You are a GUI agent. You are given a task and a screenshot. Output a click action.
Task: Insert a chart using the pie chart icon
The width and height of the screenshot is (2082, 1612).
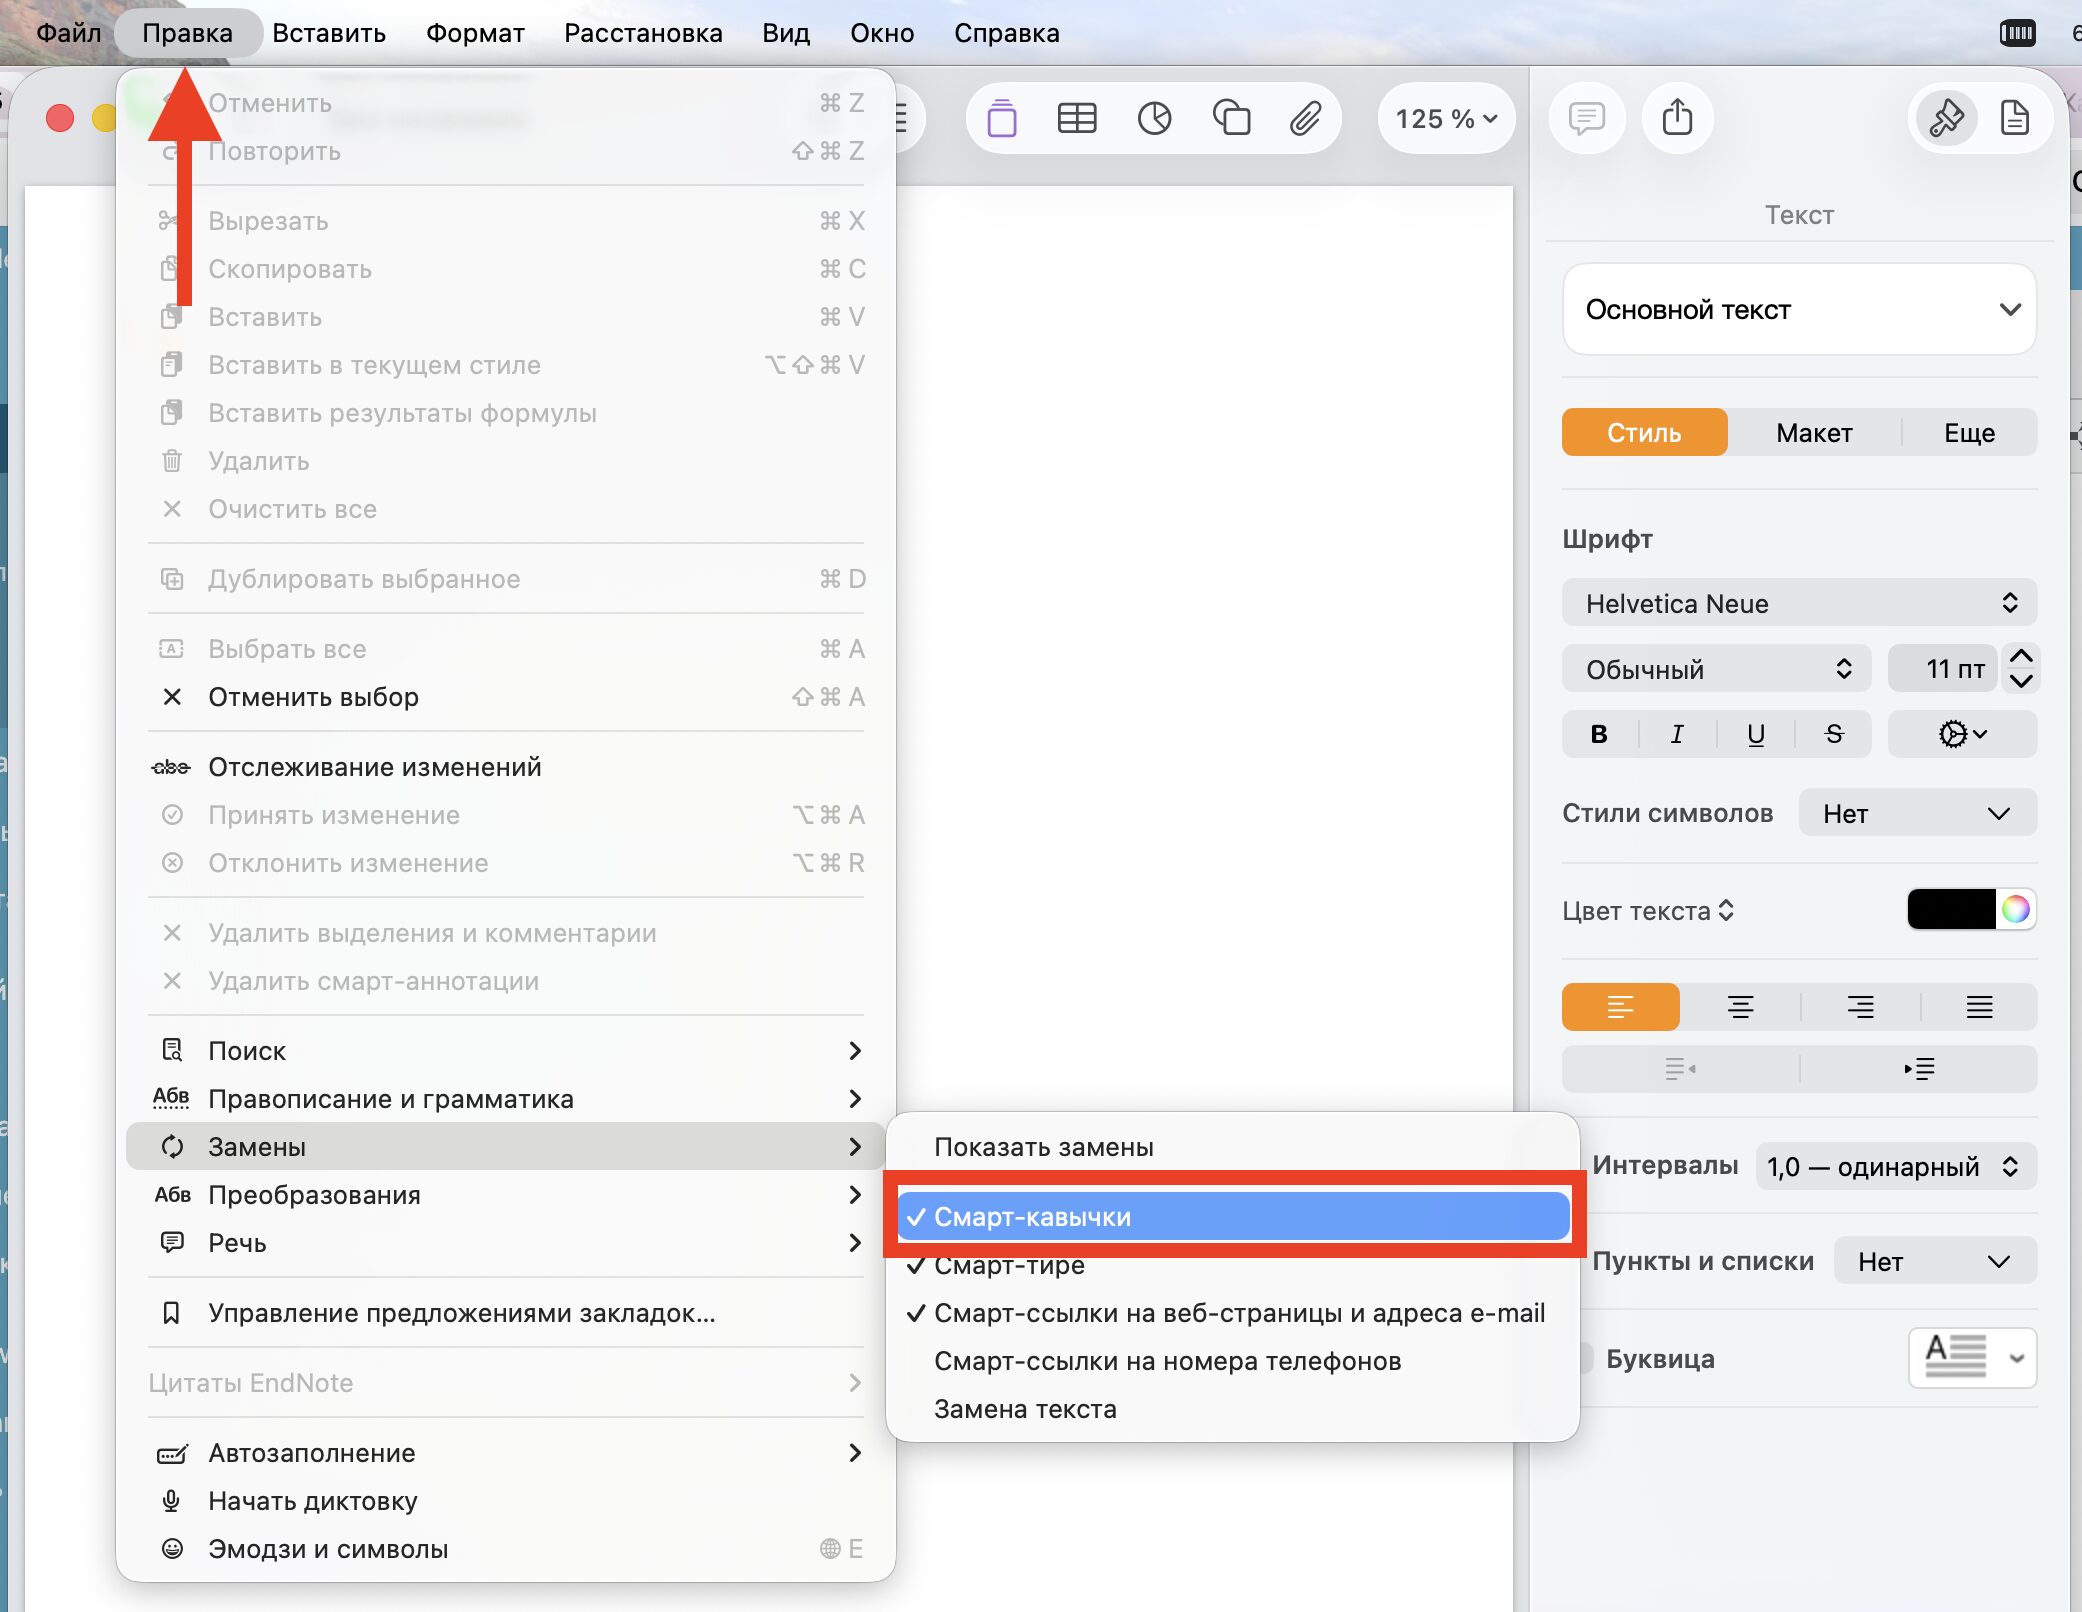[1152, 118]
